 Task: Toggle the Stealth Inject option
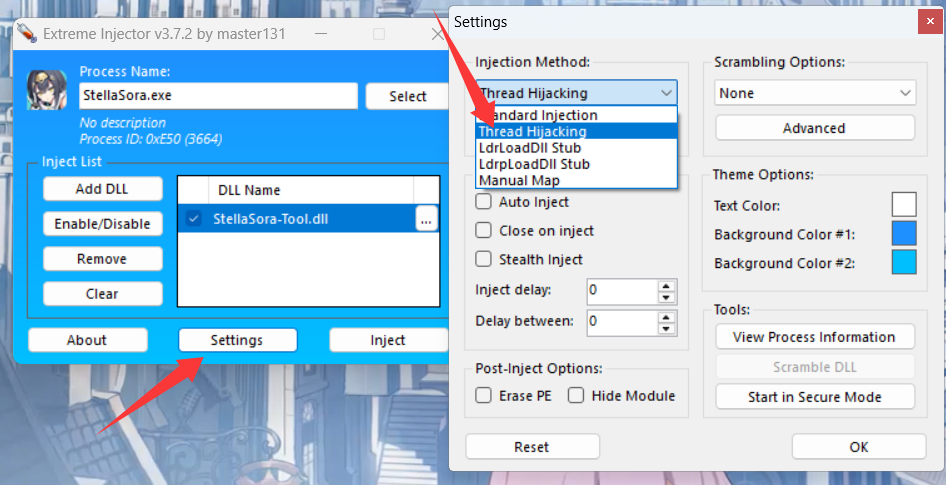coord(483,260)
